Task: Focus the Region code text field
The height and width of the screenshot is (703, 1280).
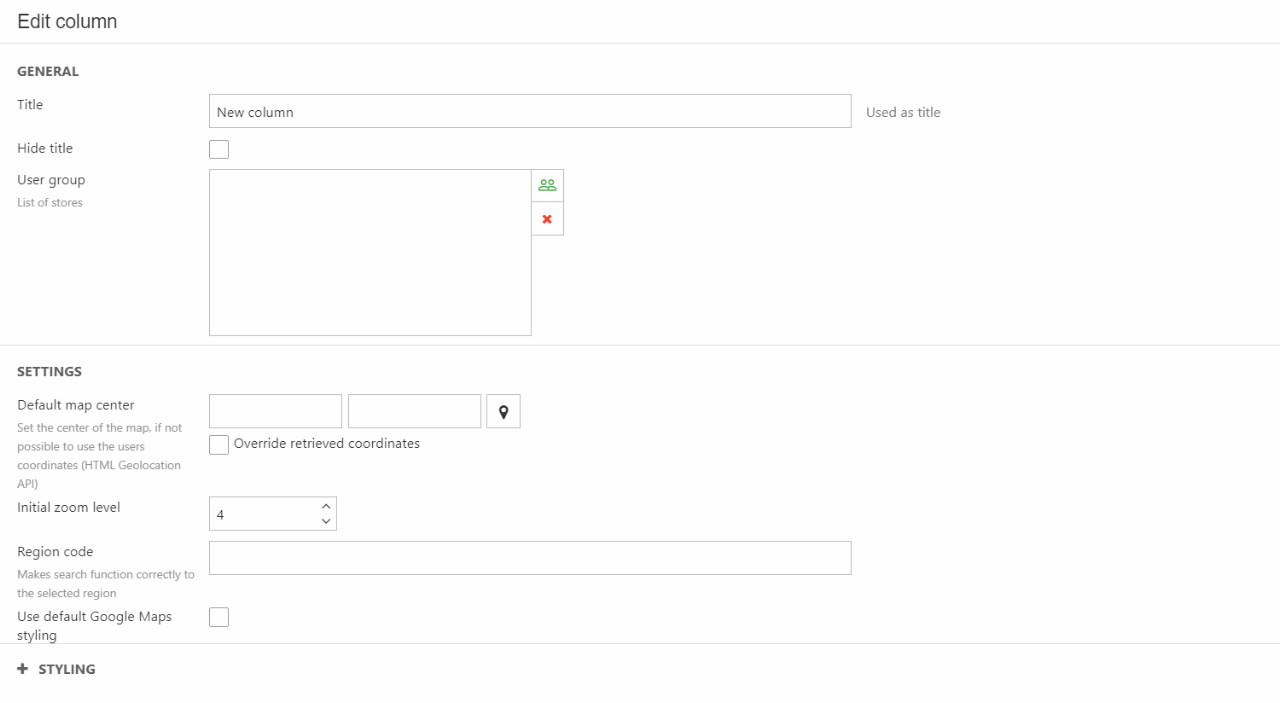Action: [x=530, y=558]
